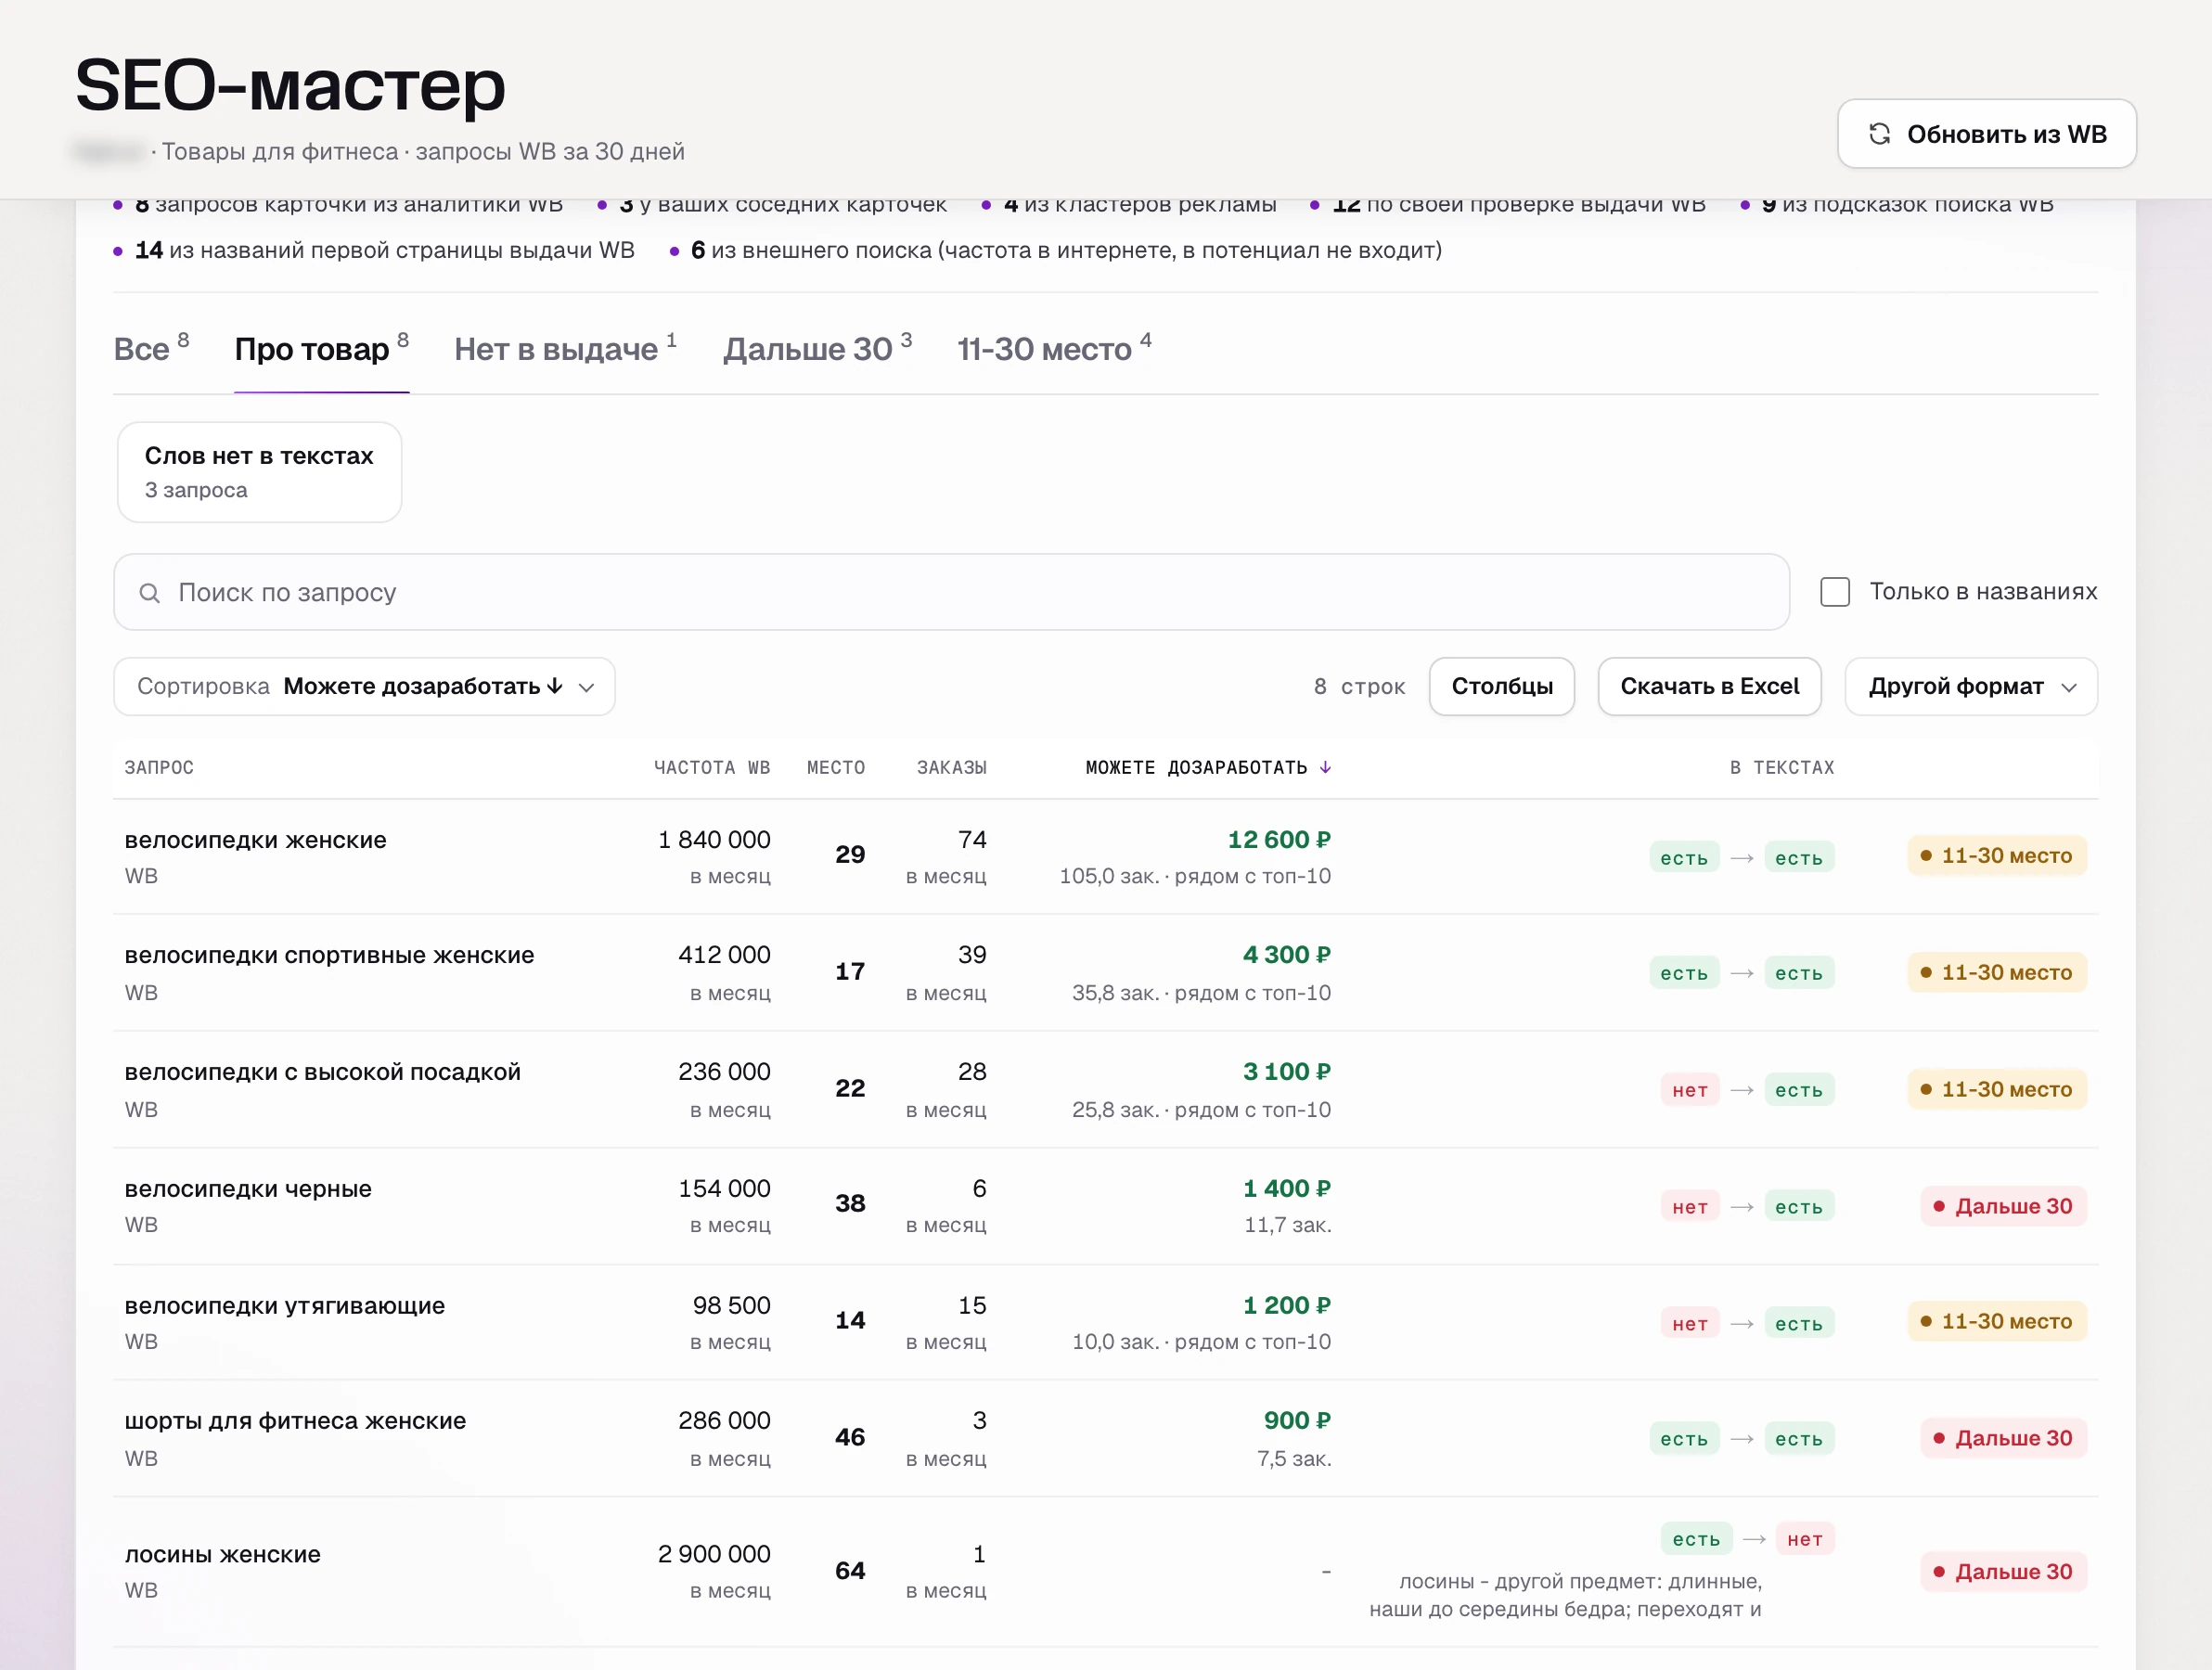Switch to Дальше 30 tab
Screen dimensions: 2212x1670
pos(817,349)
